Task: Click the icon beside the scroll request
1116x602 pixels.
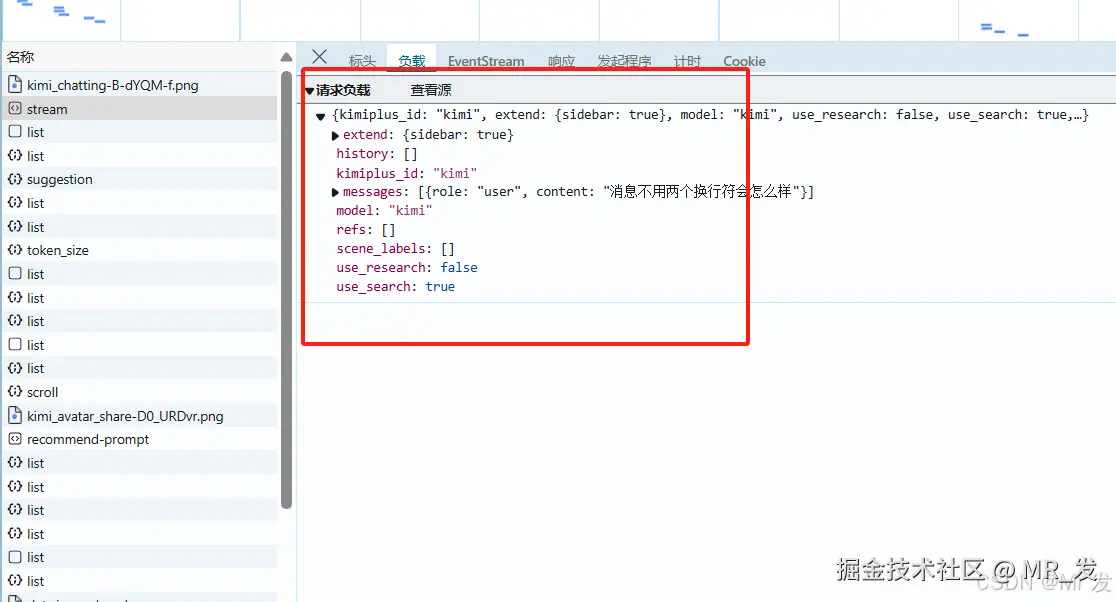Action: coord(15,391)
